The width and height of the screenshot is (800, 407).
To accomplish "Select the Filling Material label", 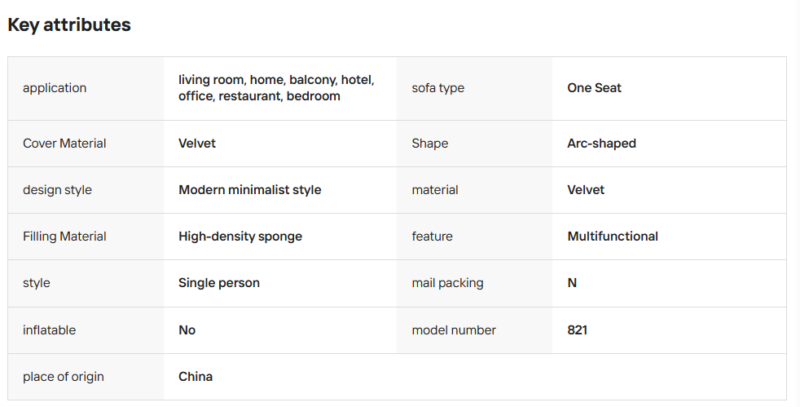I will click(x=64, y=236).
